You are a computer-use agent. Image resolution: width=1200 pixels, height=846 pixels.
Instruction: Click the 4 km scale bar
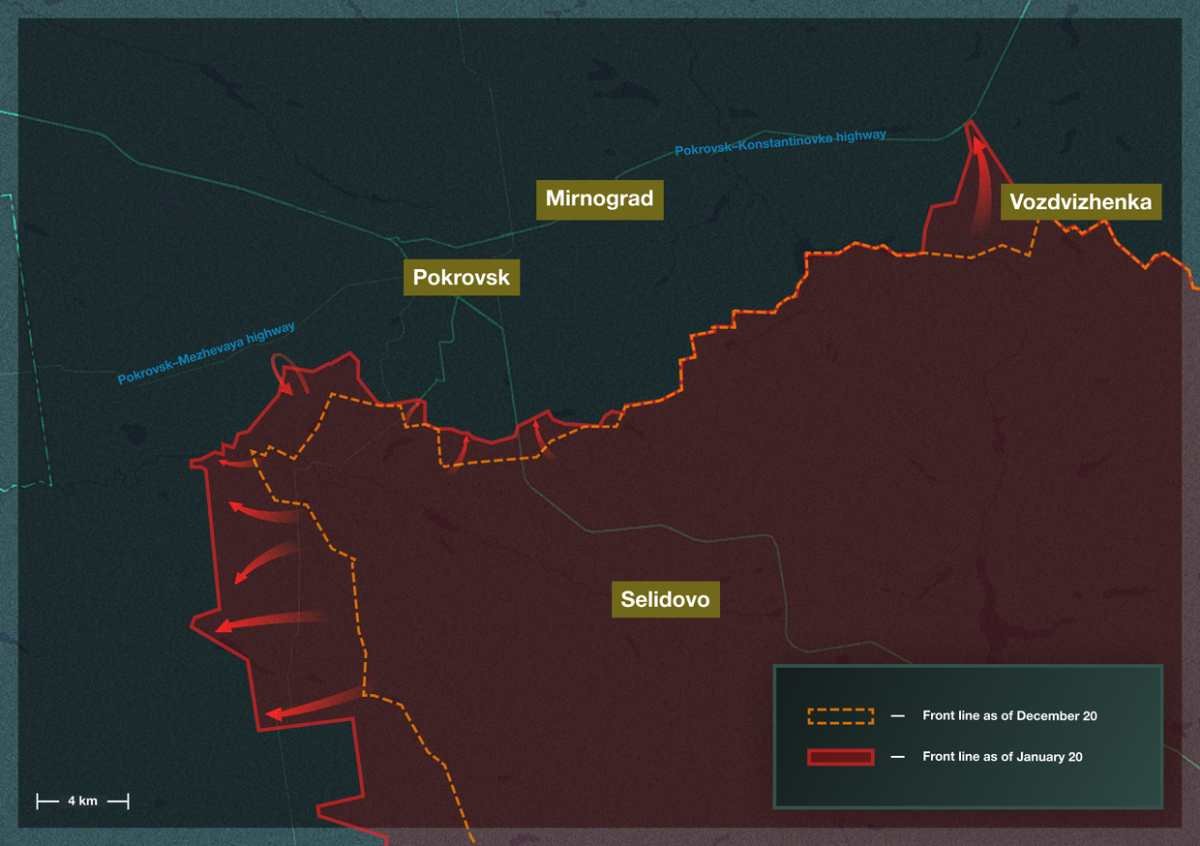(x=83, y=801)
